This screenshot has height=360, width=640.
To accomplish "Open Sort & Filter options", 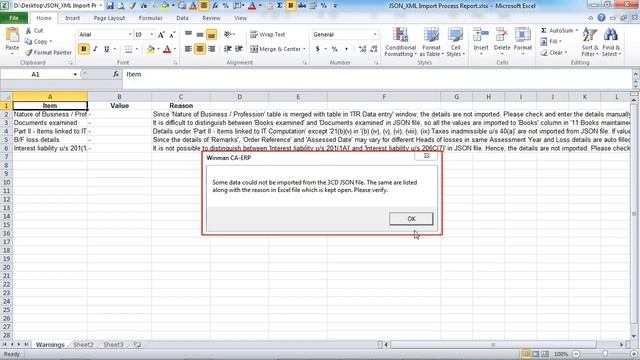I will pyautogui.click(x=590, y=42).
